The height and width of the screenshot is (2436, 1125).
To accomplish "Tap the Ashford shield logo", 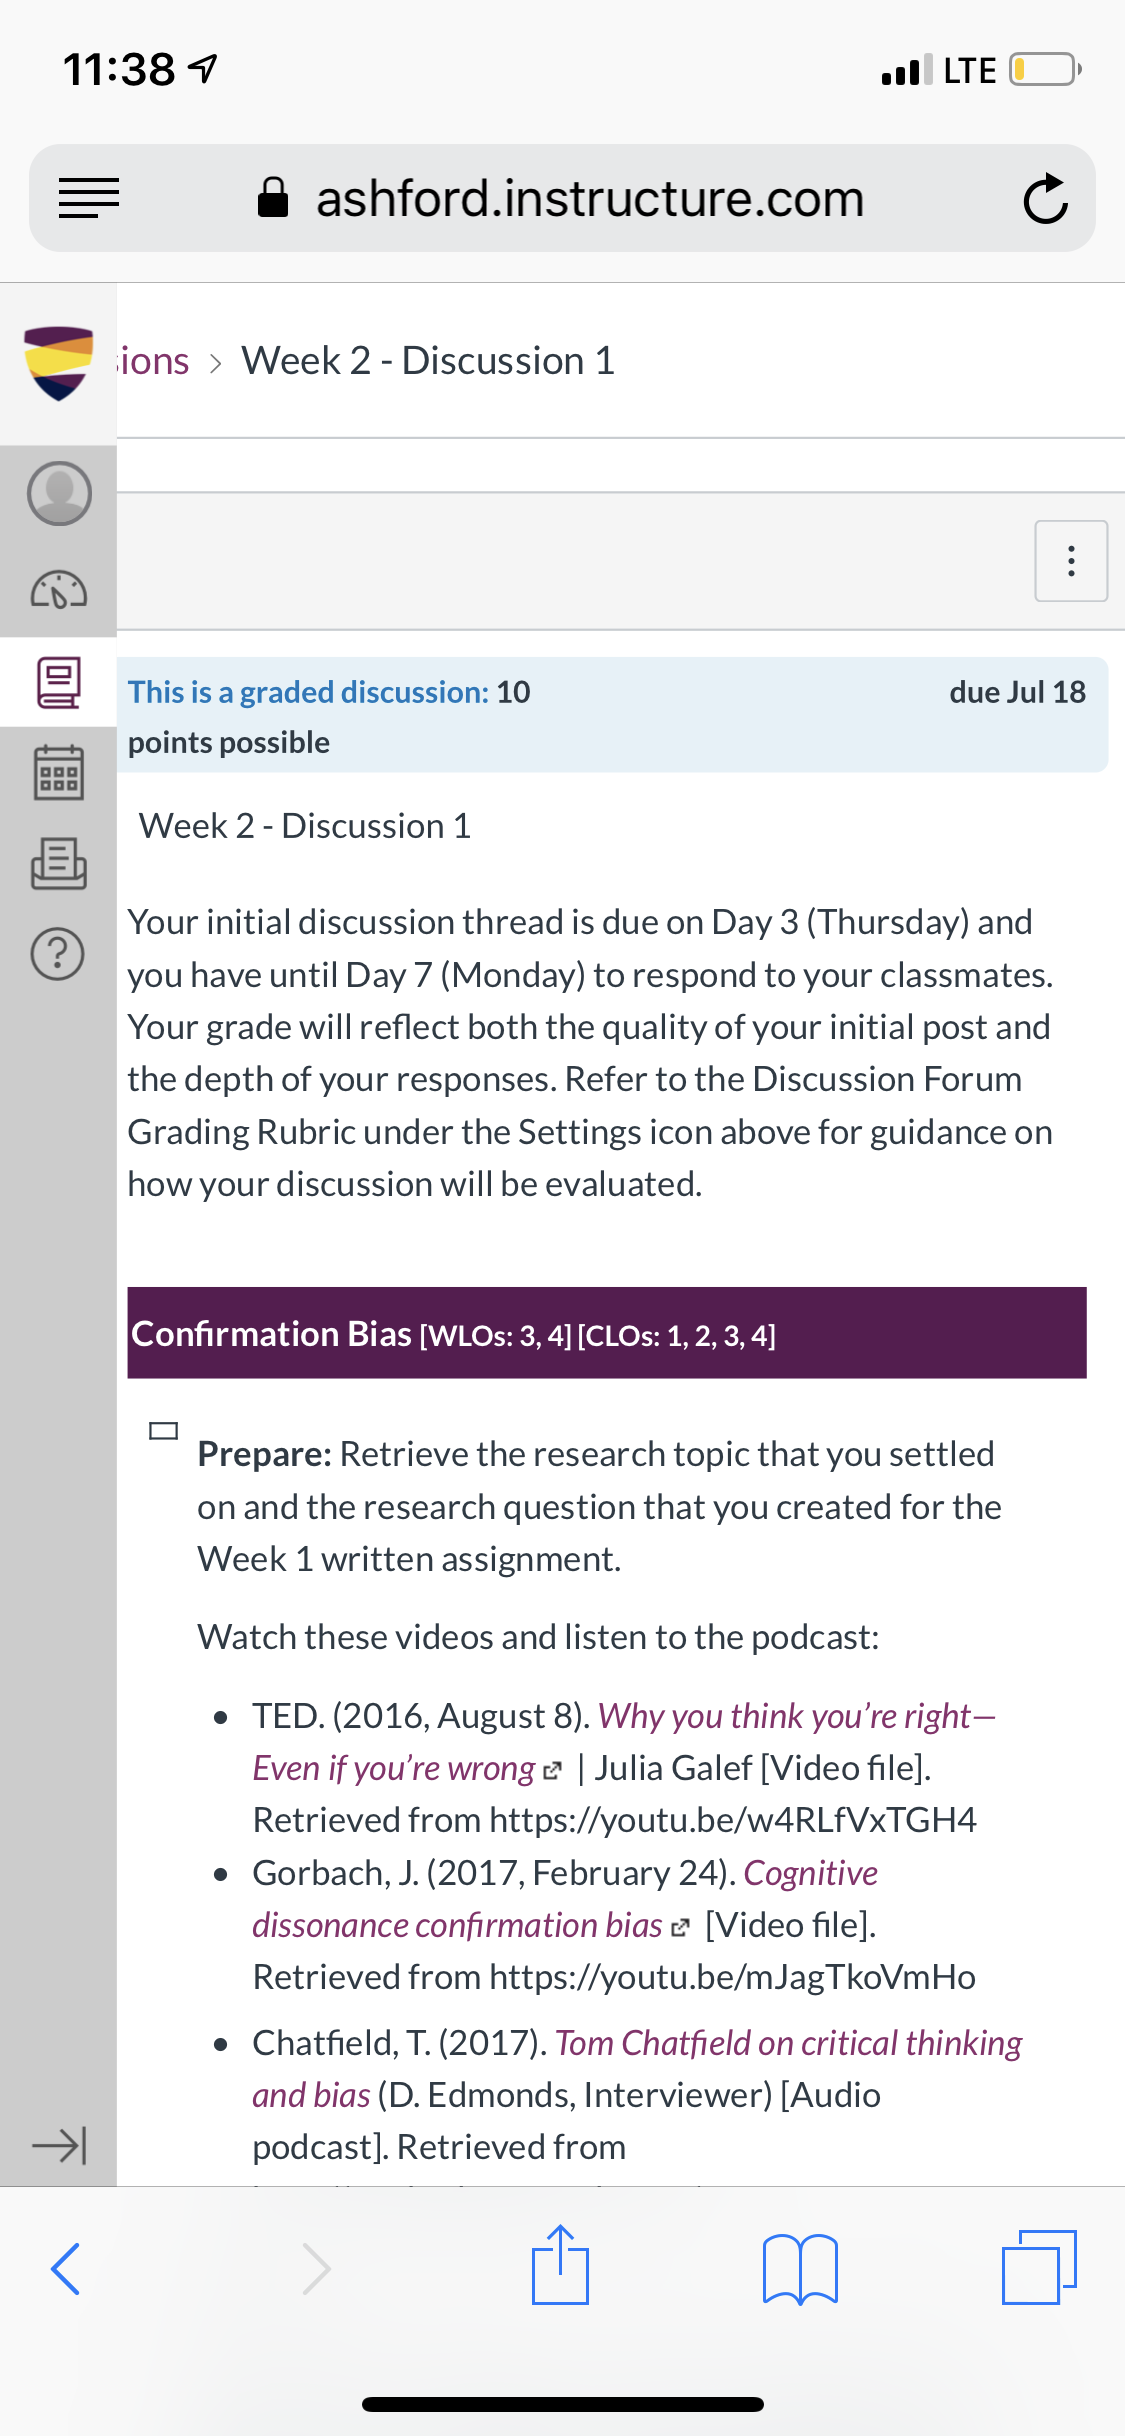I will coord(59,363).
